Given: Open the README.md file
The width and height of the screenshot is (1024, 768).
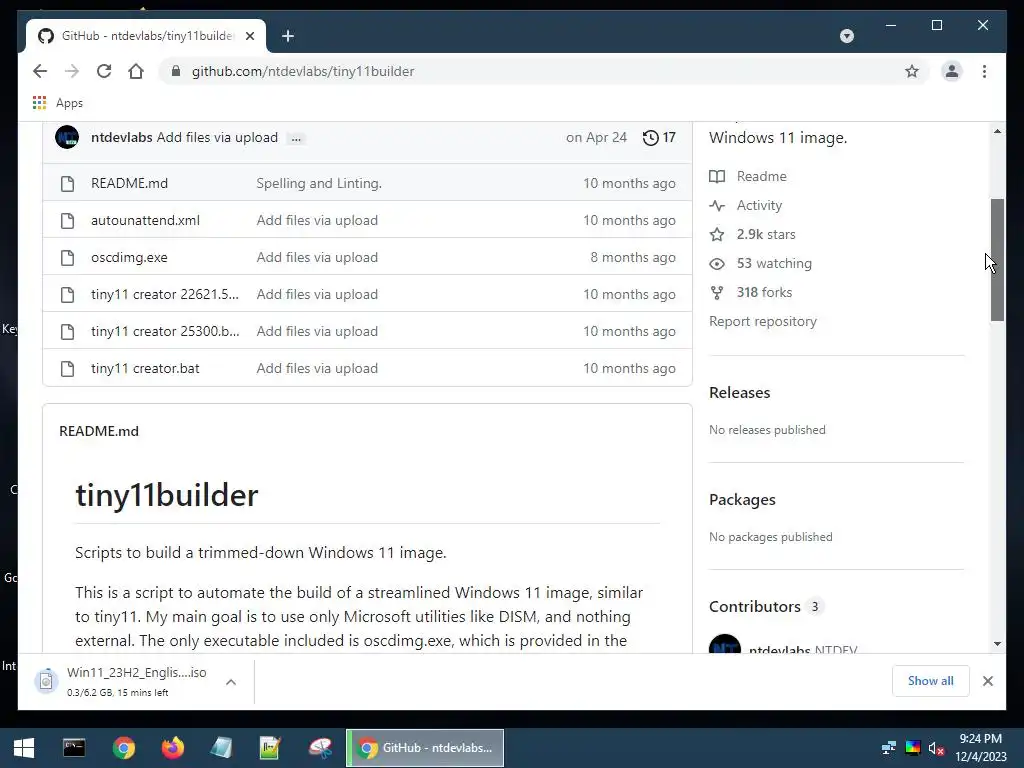Looking at the screenshot, I should [129, 184].
